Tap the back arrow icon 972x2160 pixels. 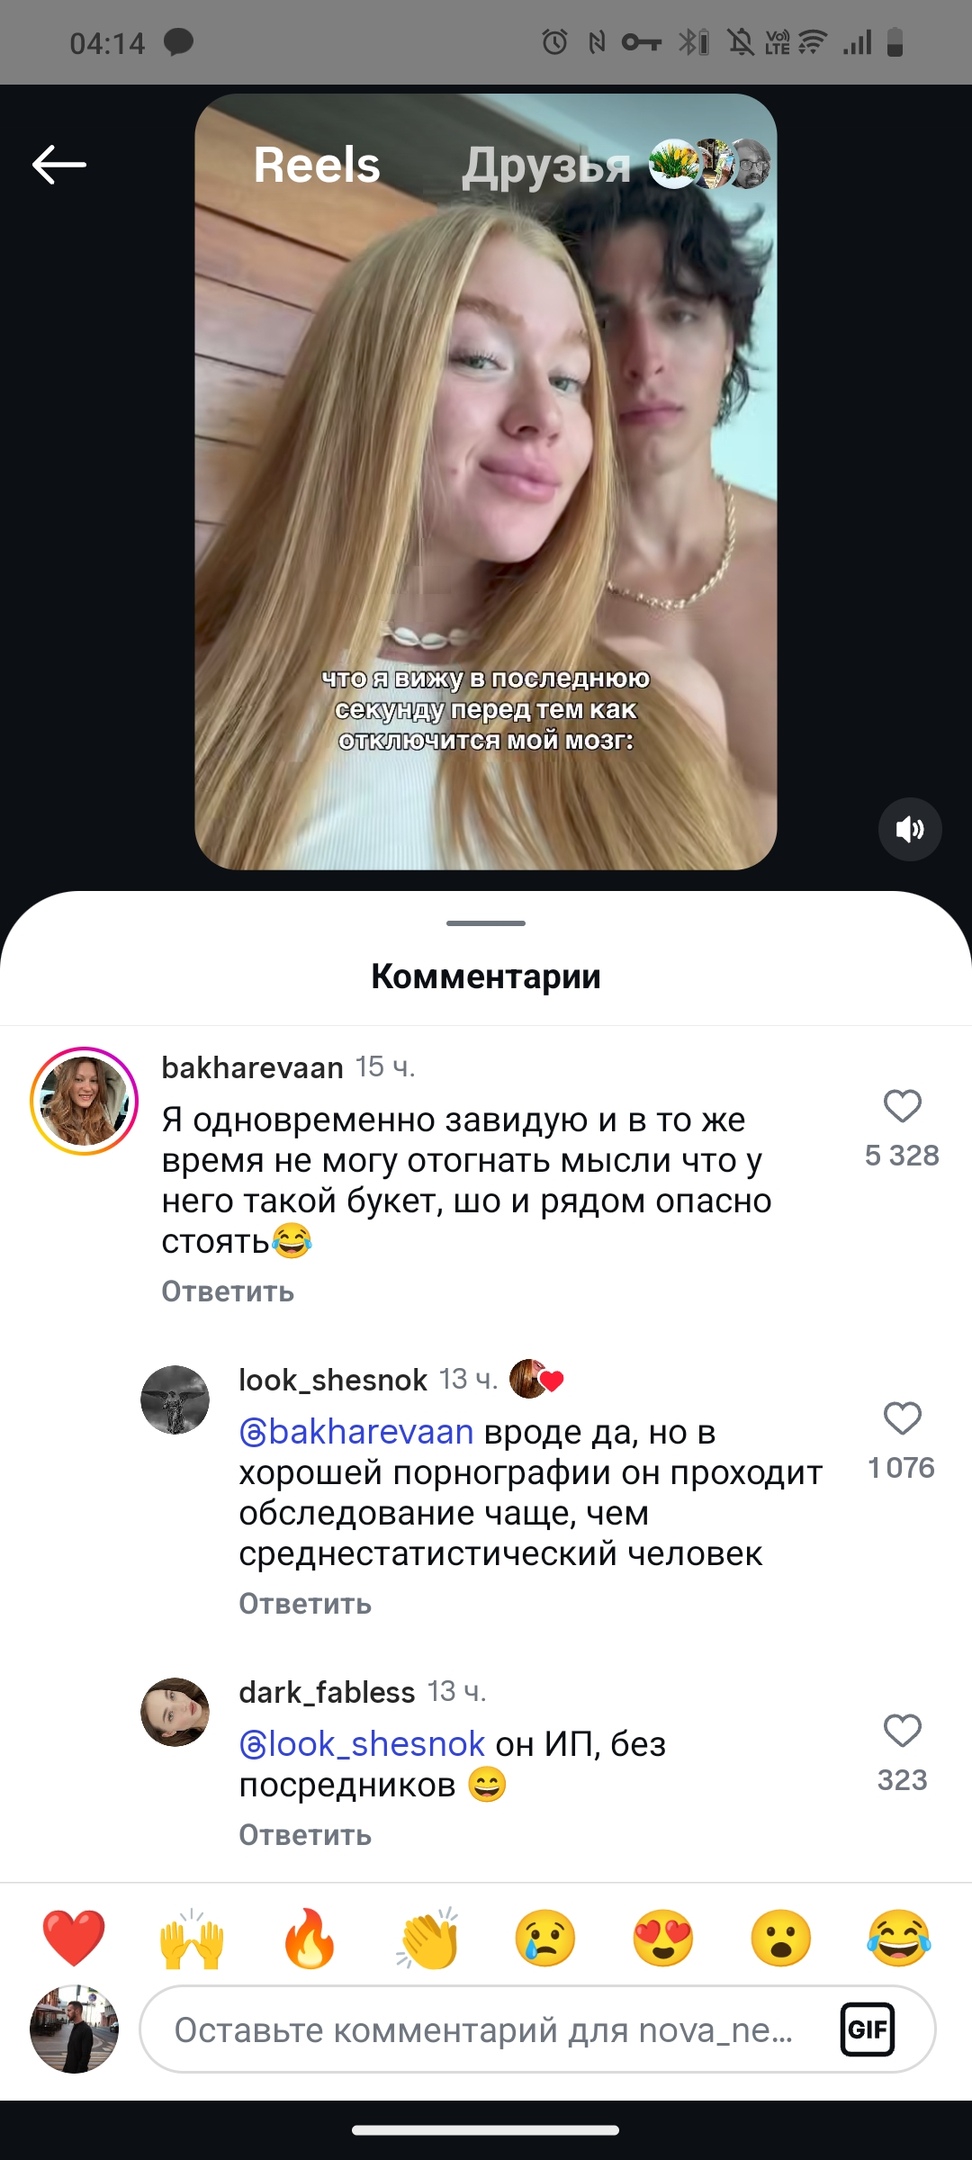point(59,165)
